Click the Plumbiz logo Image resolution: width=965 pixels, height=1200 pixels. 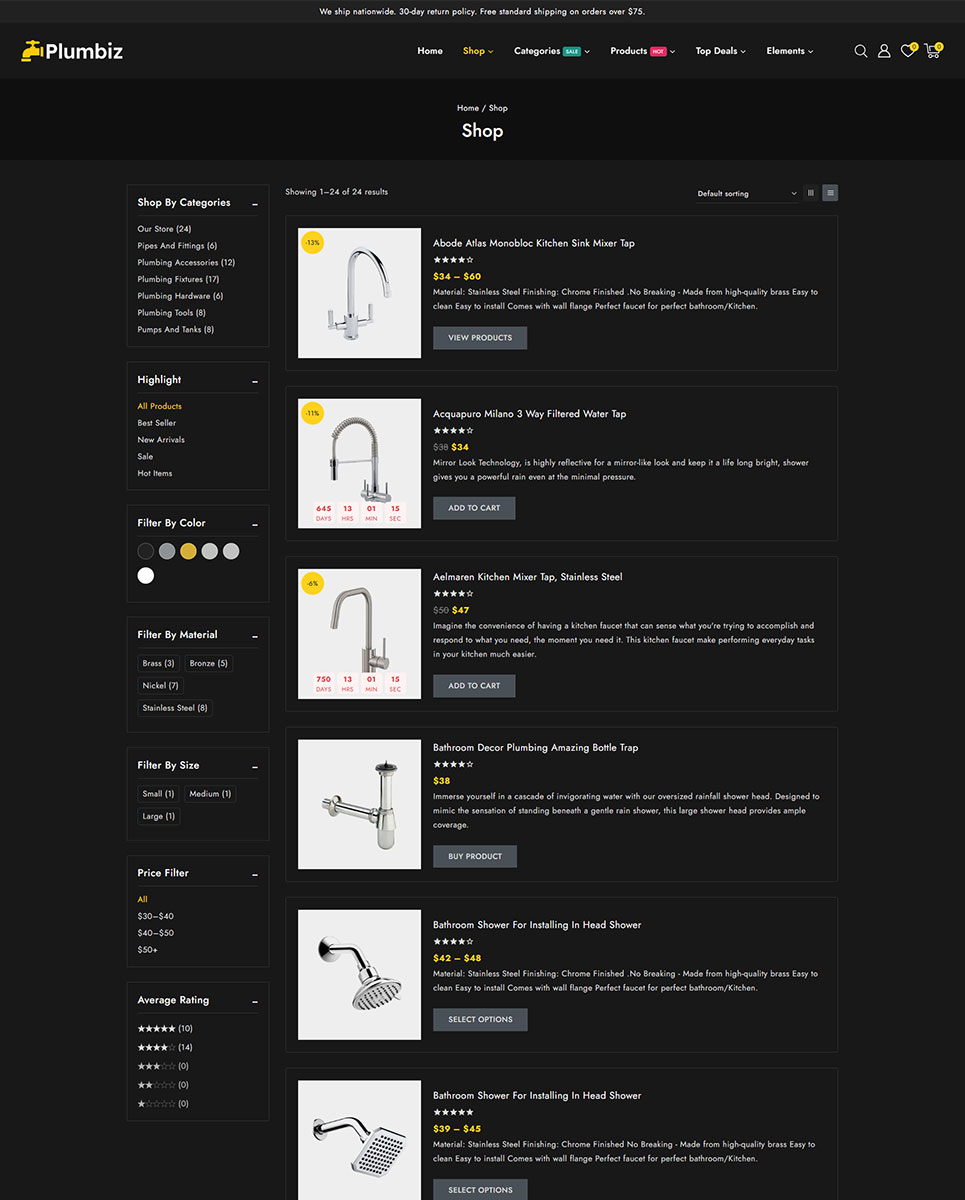(72, 51)
